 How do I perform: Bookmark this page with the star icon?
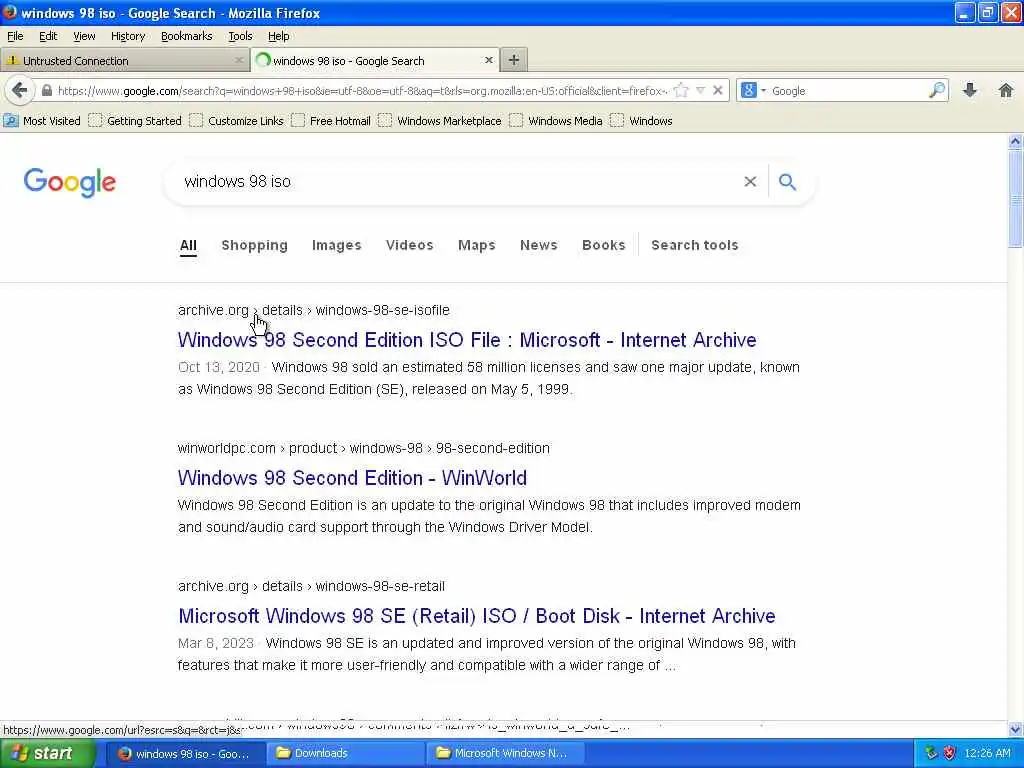pyautogui.click(x=681, y=91)
